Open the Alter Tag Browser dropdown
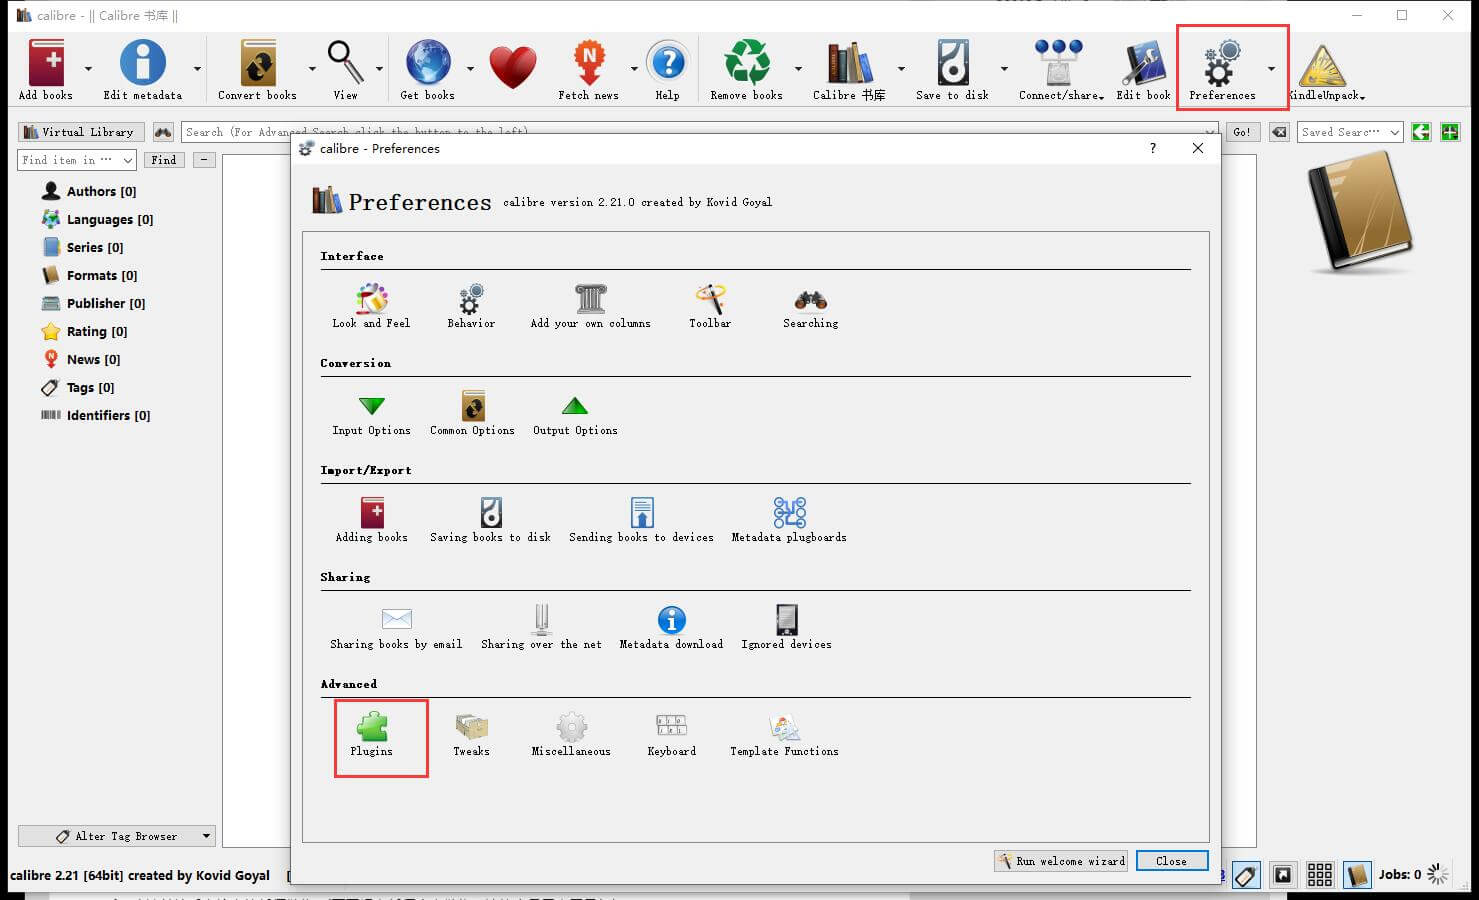1479x900 pixels. pyautogui.click(x=117, y=836)
